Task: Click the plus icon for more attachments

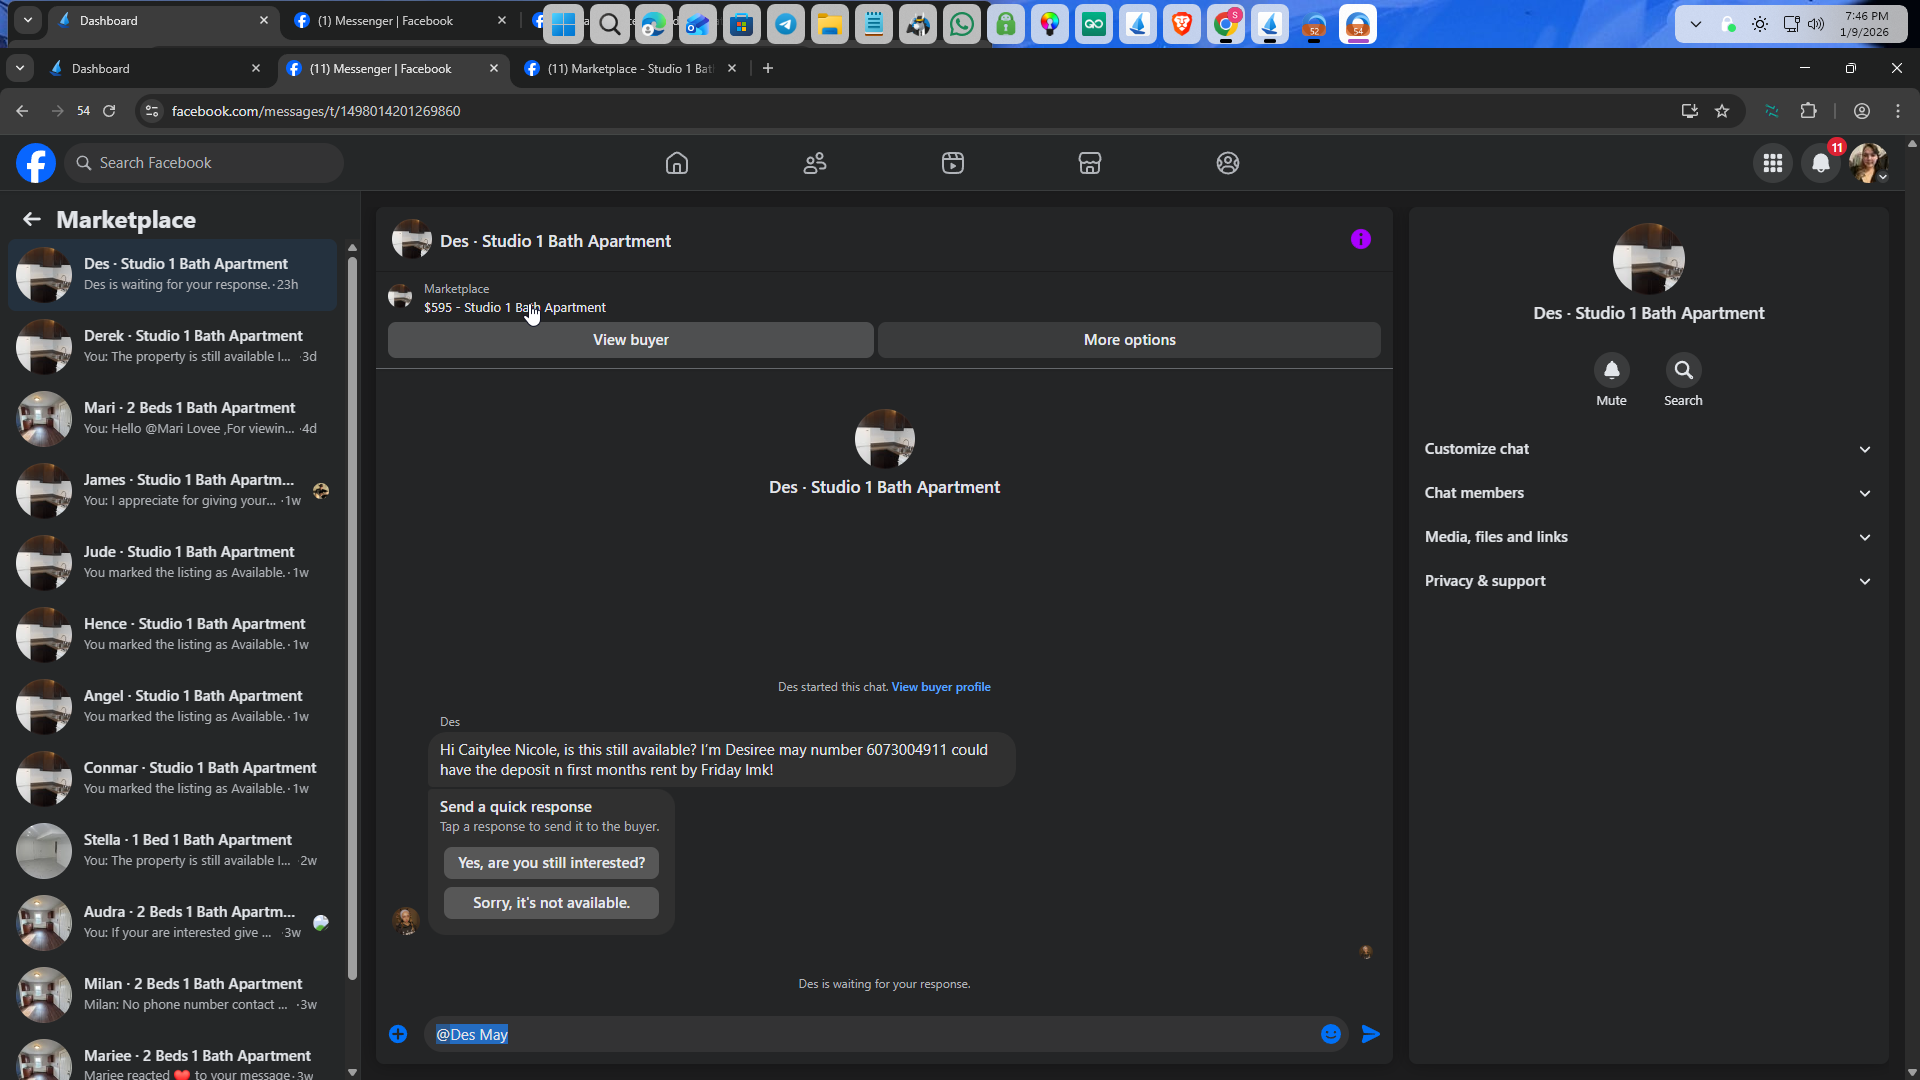Action: pyautogui.click(x=398, y=1034)
